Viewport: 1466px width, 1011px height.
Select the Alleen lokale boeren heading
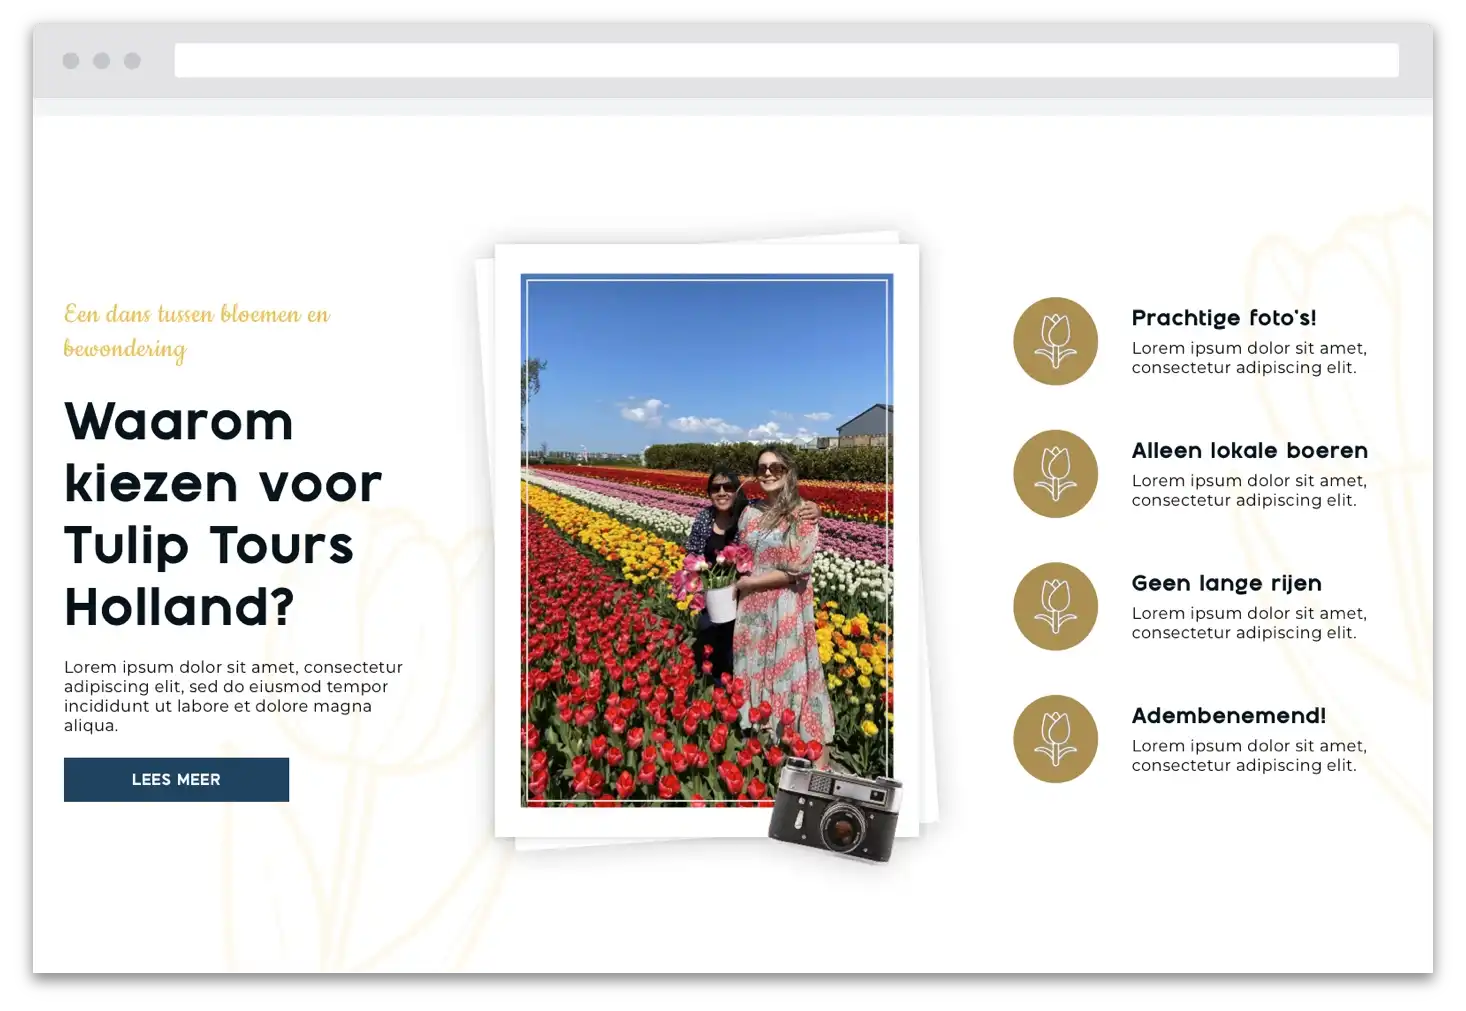tap(1249, 451)
